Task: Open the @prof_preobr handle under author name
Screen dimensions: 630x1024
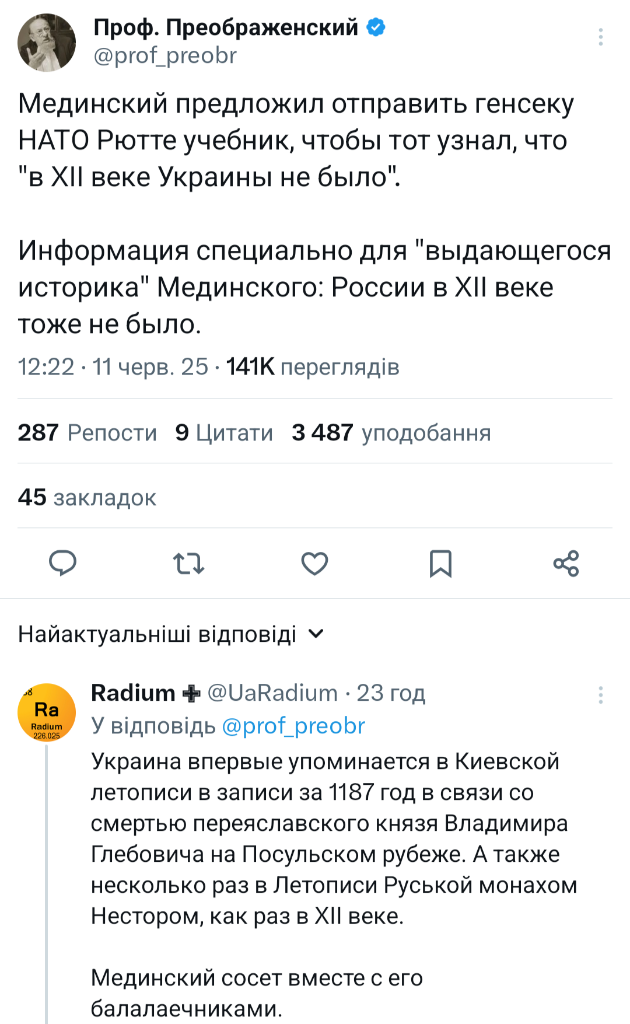Action: (x=165, y=56)
